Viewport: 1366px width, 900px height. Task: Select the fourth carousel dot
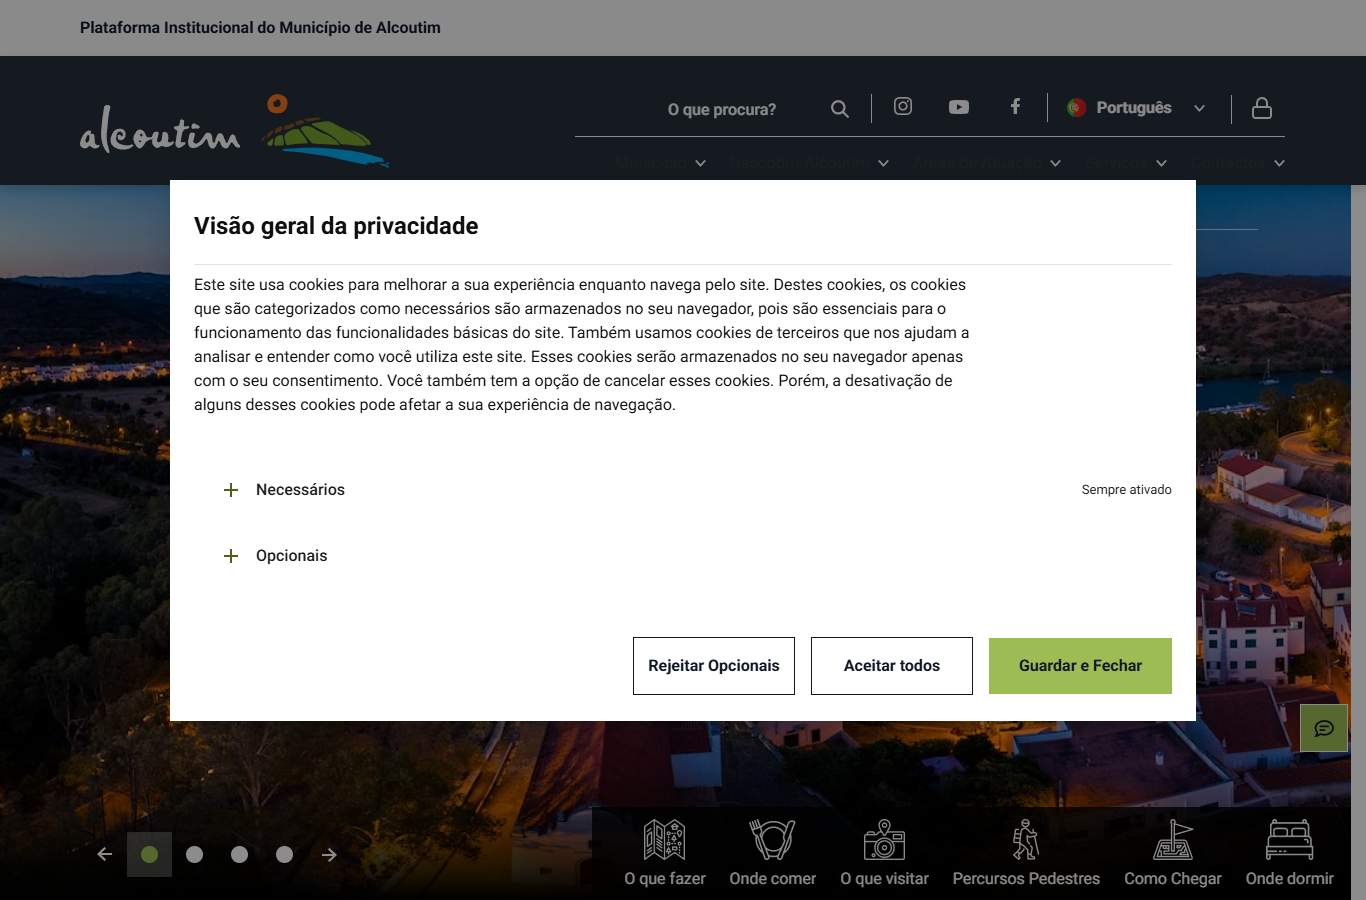tap(284, 854)
